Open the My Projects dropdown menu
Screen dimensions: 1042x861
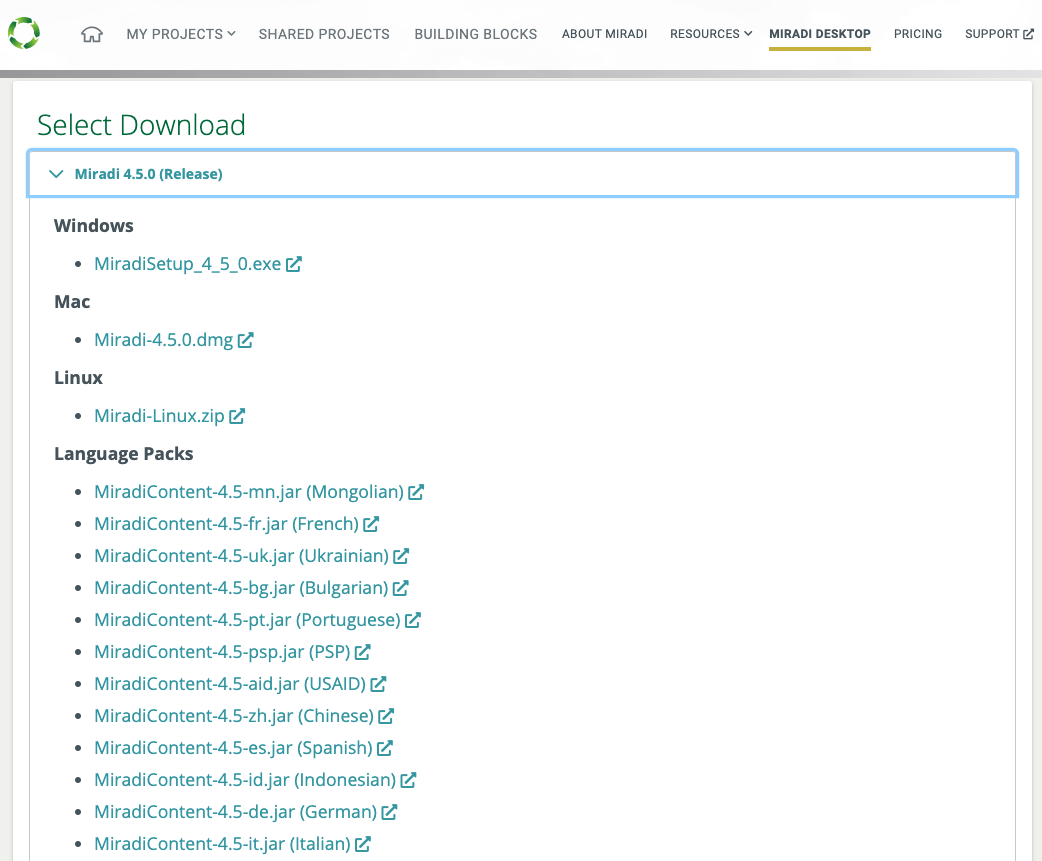click(180, 34)
